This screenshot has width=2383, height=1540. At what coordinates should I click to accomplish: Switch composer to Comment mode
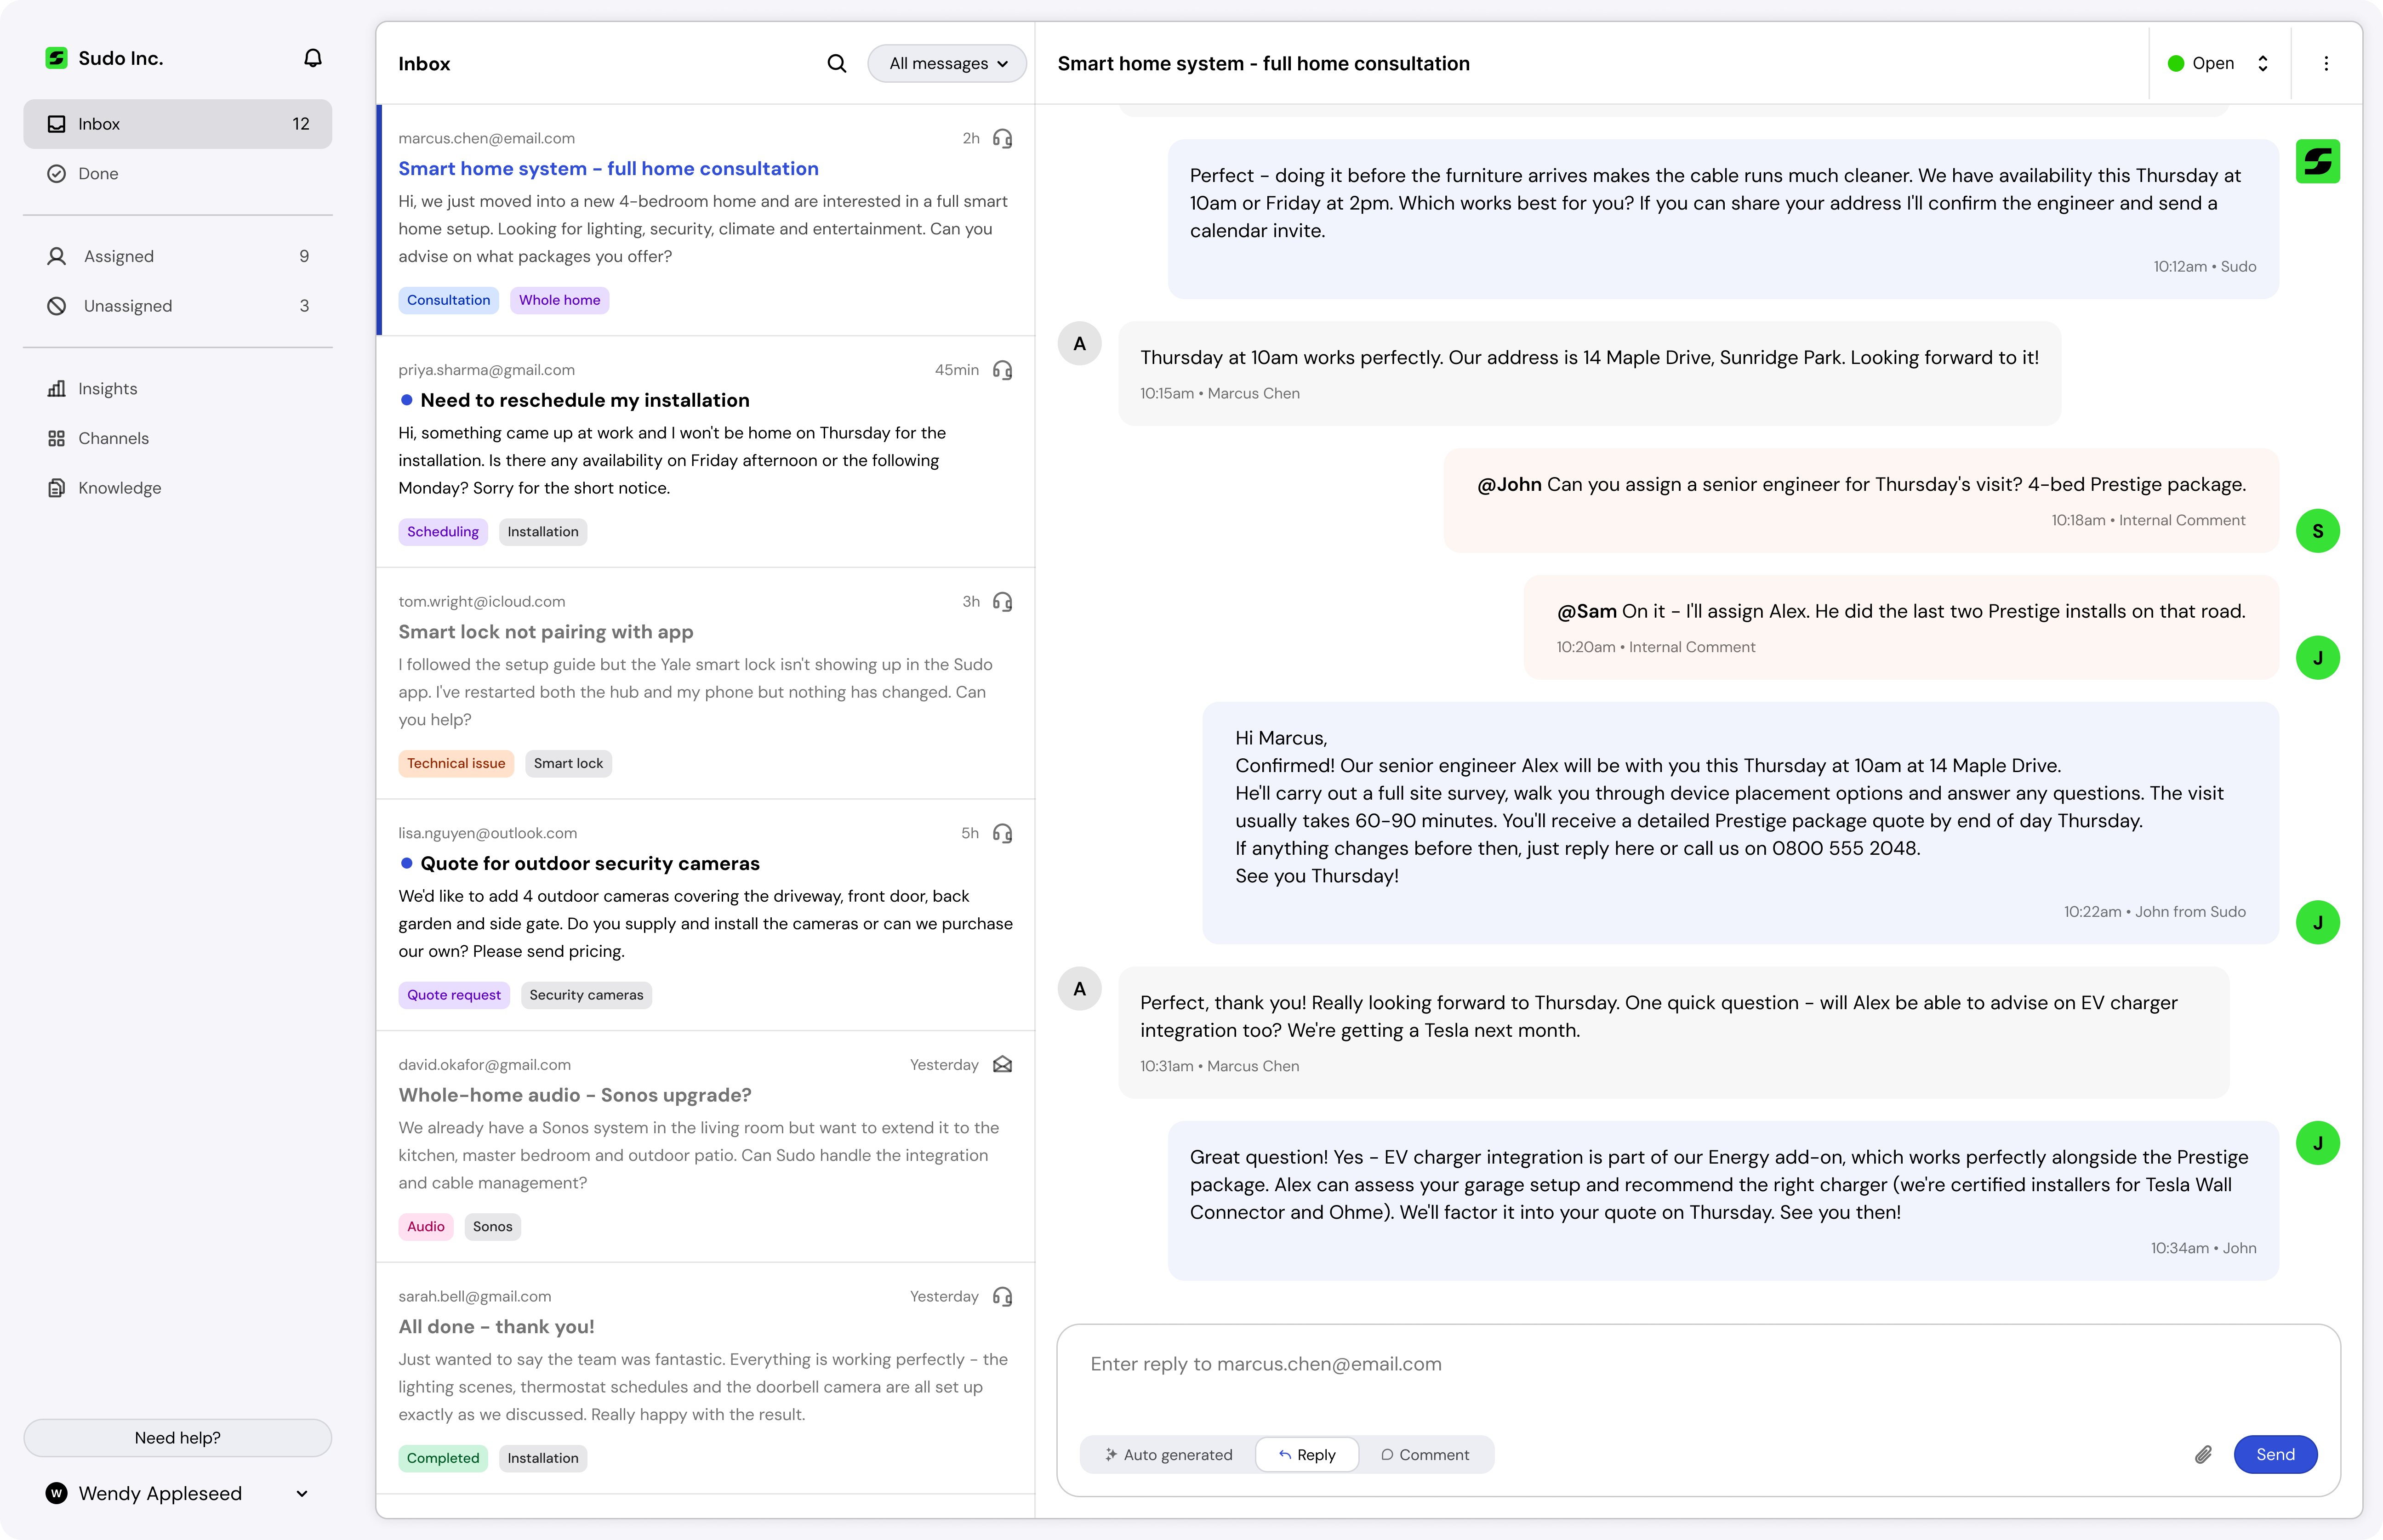tap(1425, 1455)
